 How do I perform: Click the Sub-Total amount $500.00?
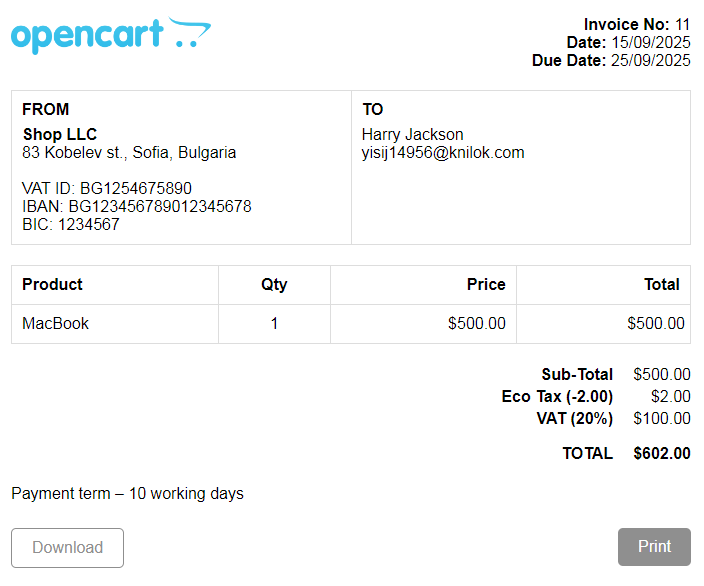[x=662, y=375]
